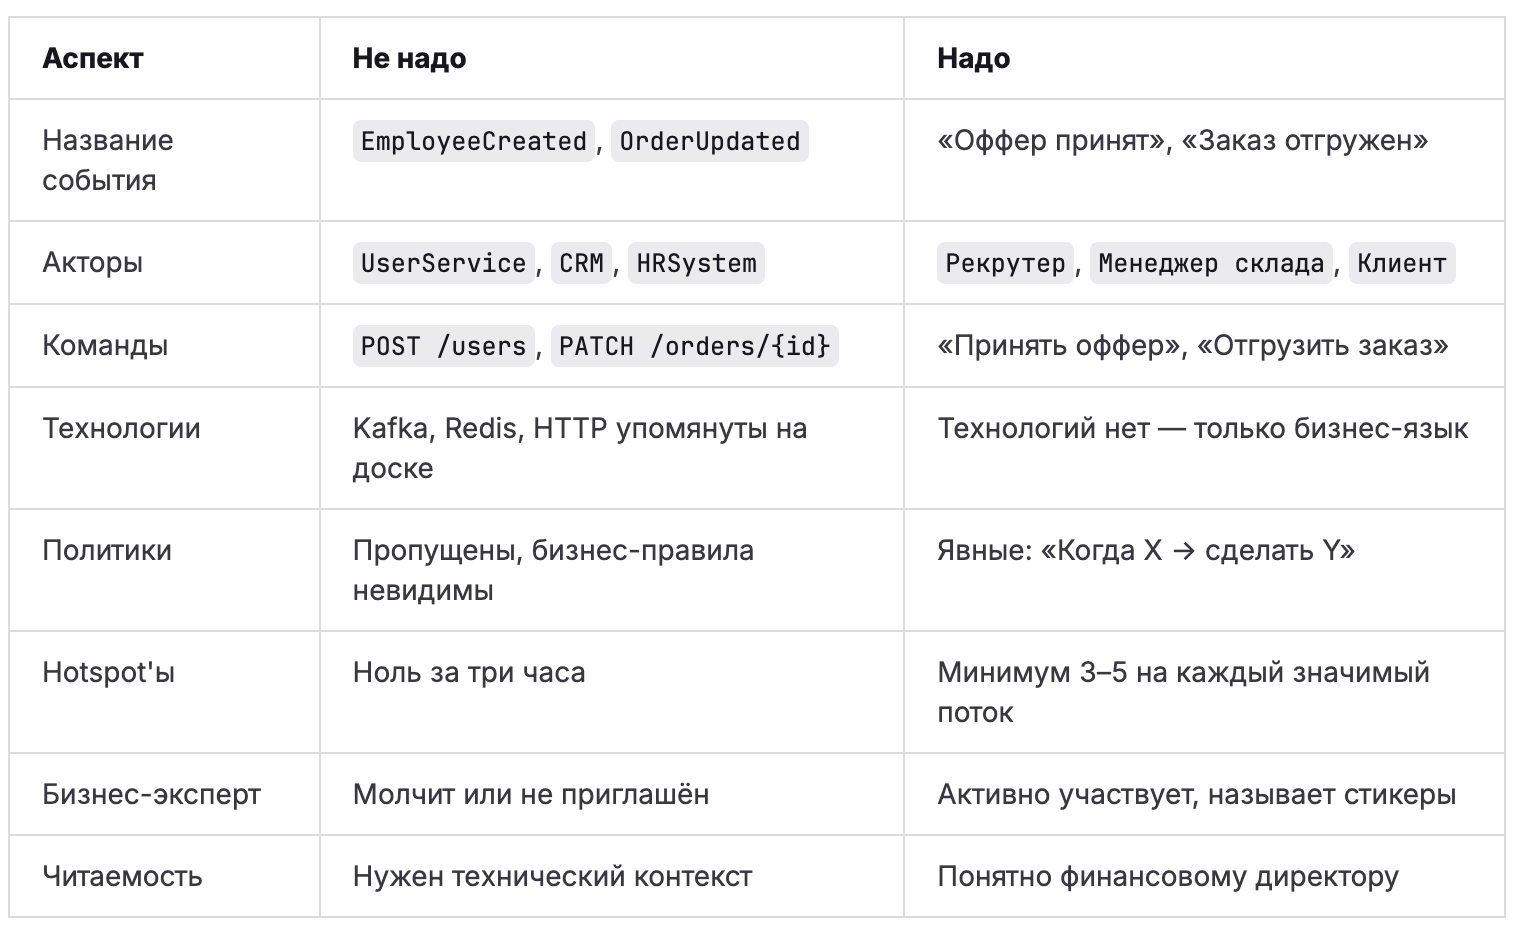The width and height of the screenshot is (1520, 928).
Task: Click the text Понятно финансовому директору
Action: click(x=1167, y=876)
